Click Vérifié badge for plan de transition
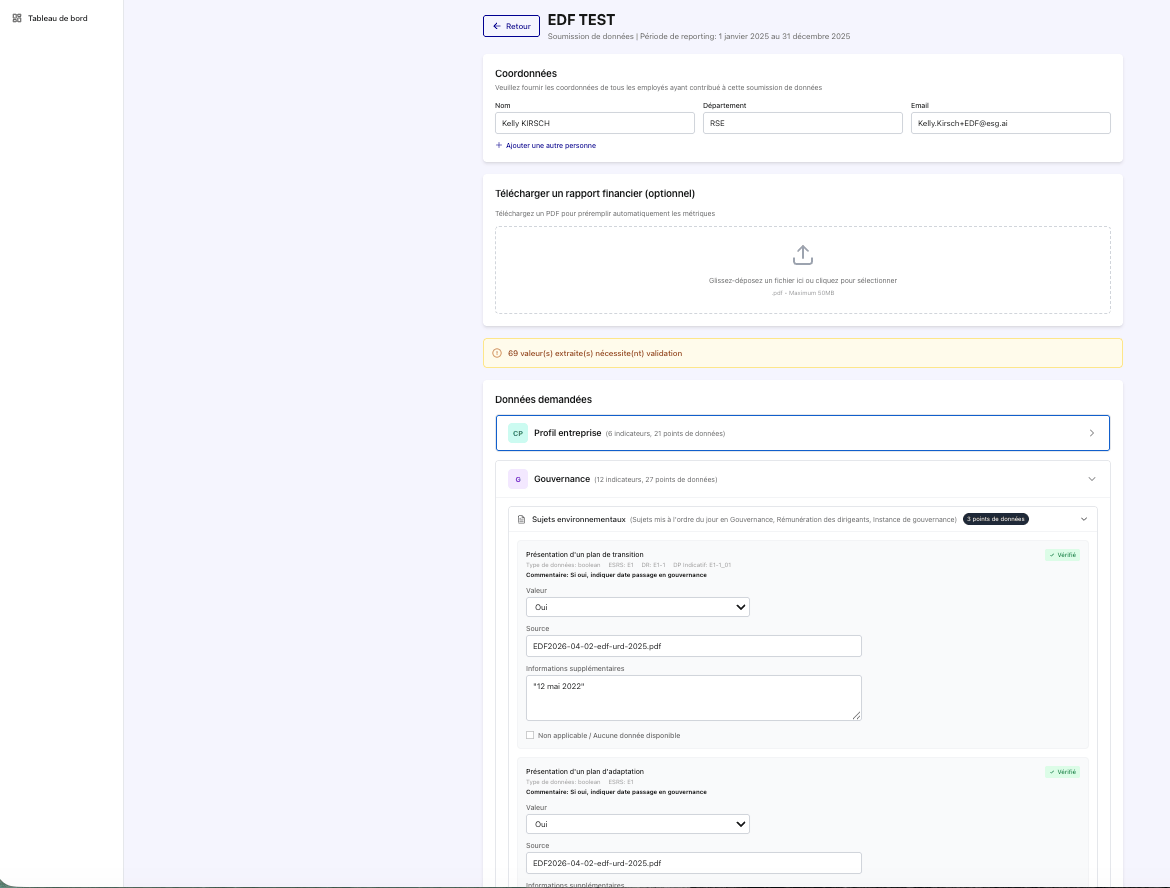This screenshot has height=888, width=1170. (x=1063, y=555)
